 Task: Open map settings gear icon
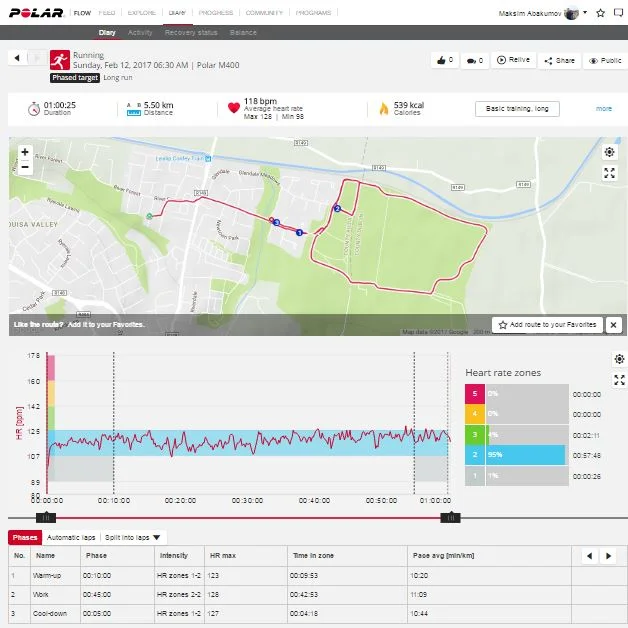pos(609,152)
